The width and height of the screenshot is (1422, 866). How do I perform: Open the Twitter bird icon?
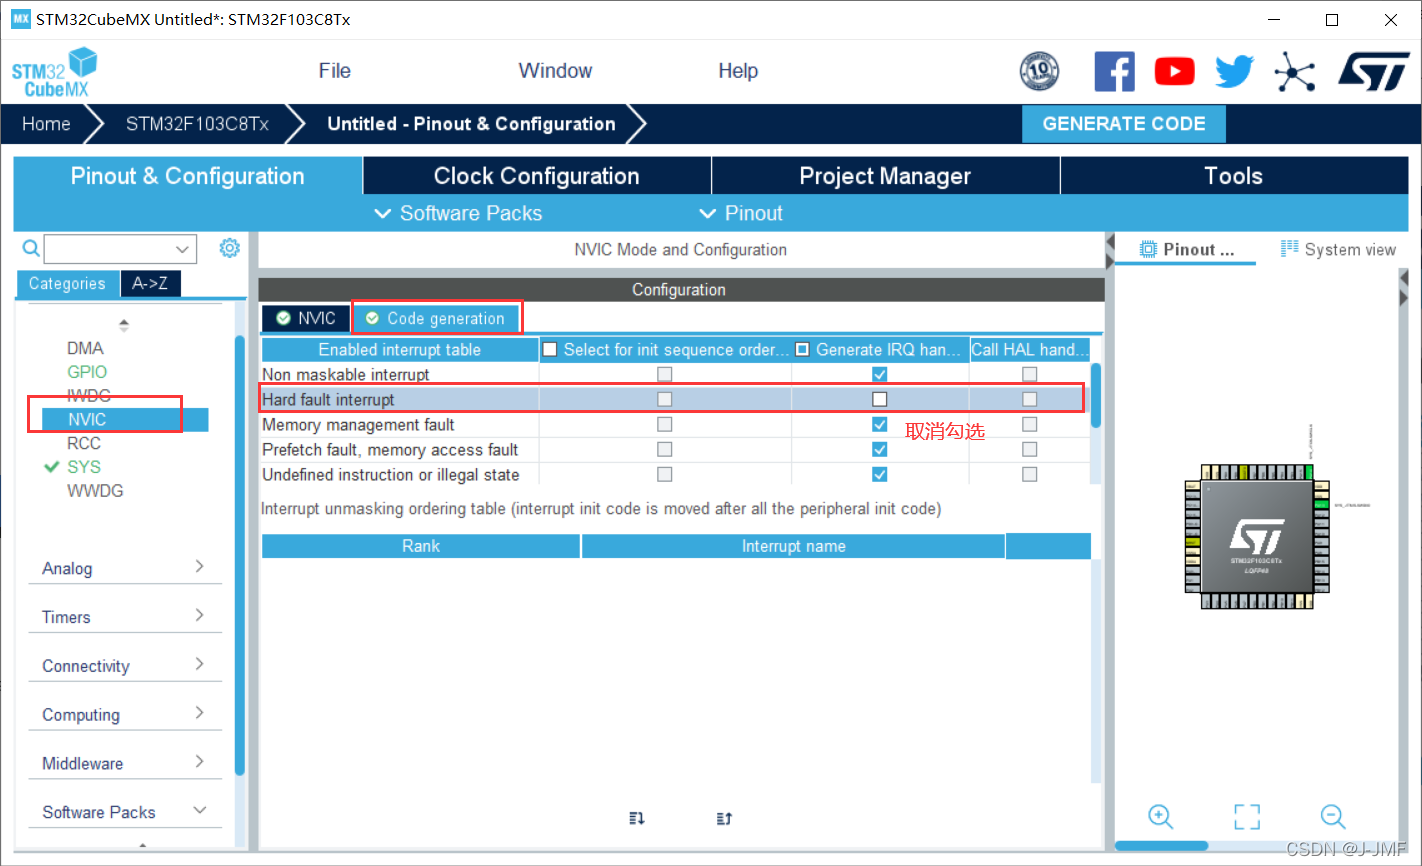[x=1234, y=72]
